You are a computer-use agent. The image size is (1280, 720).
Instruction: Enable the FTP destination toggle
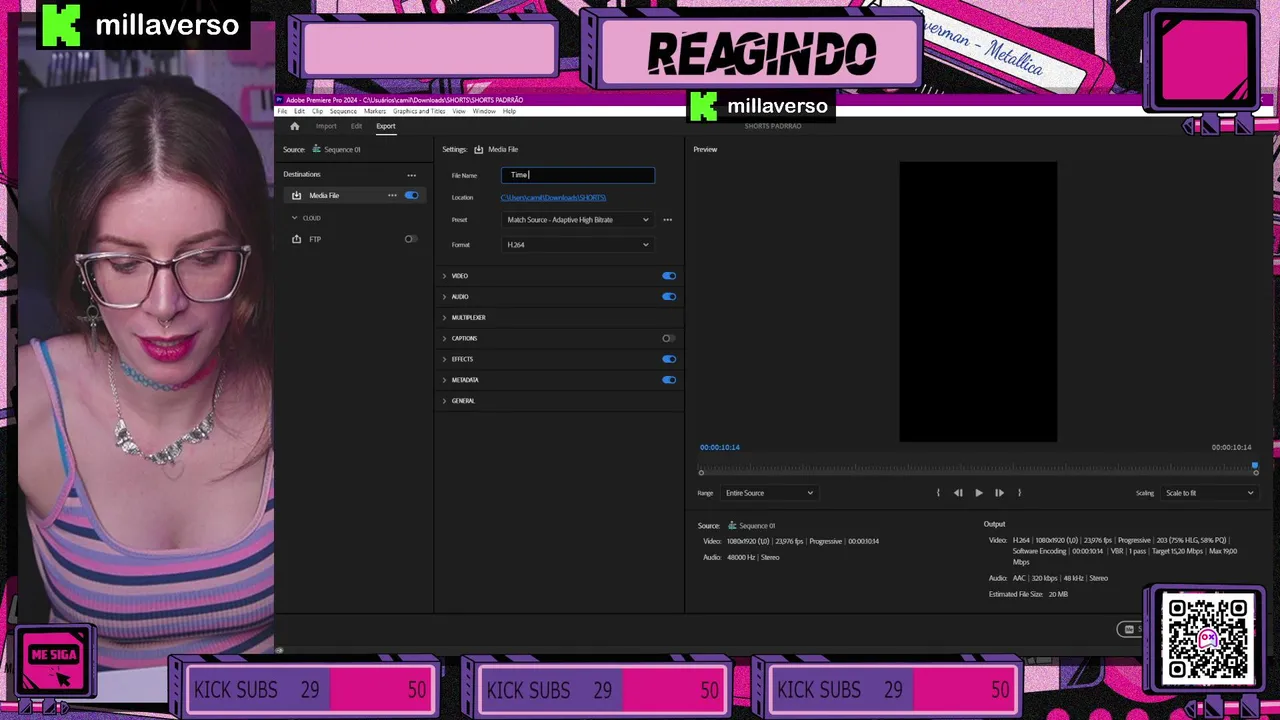(x=411, y=239)
